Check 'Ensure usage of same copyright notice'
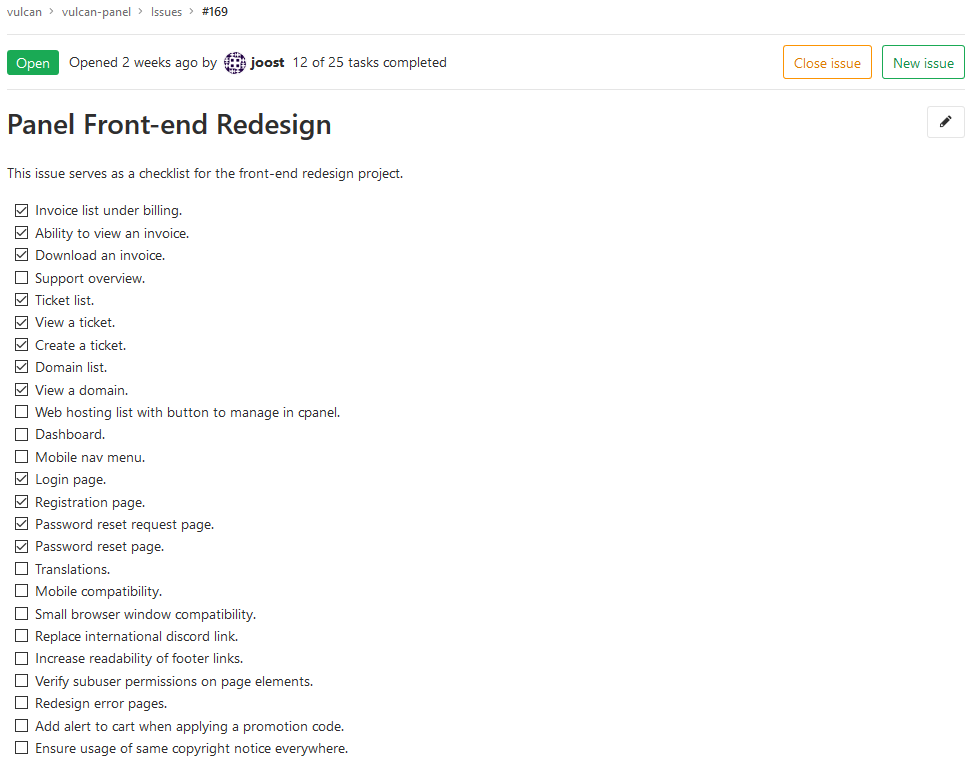 tap(22, 748)
